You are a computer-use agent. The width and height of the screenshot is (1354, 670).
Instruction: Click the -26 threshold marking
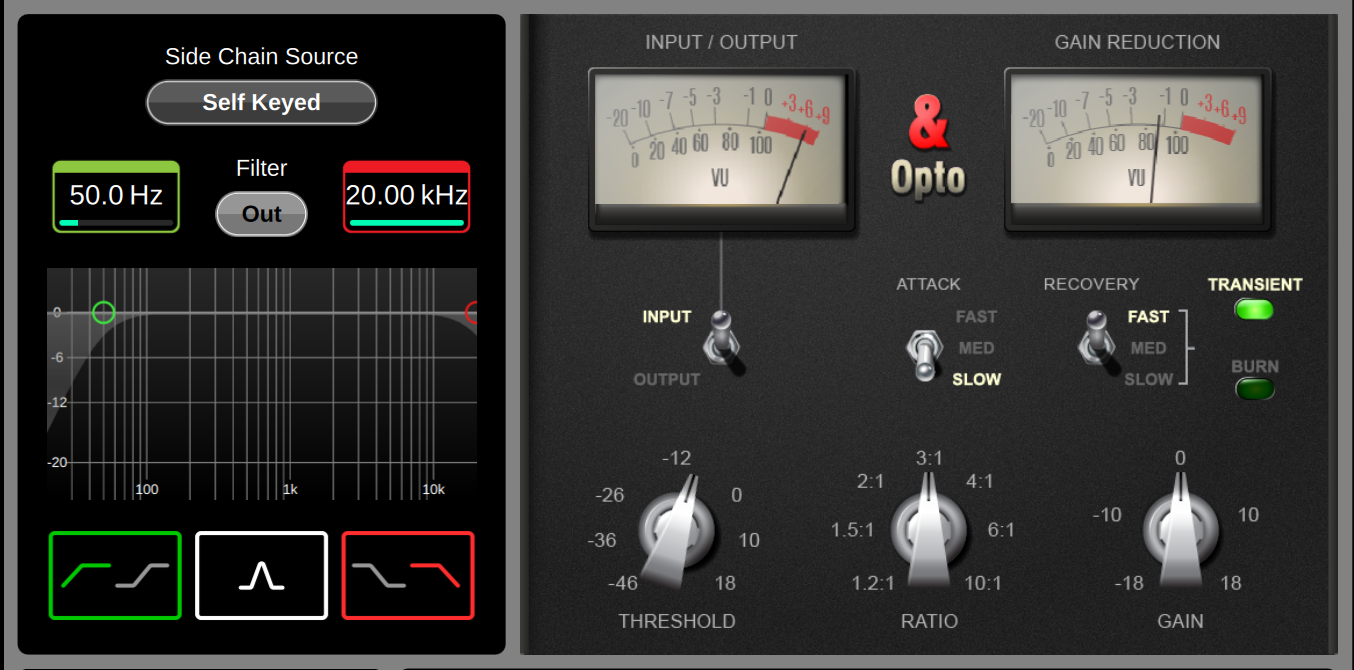coord(609,495)
